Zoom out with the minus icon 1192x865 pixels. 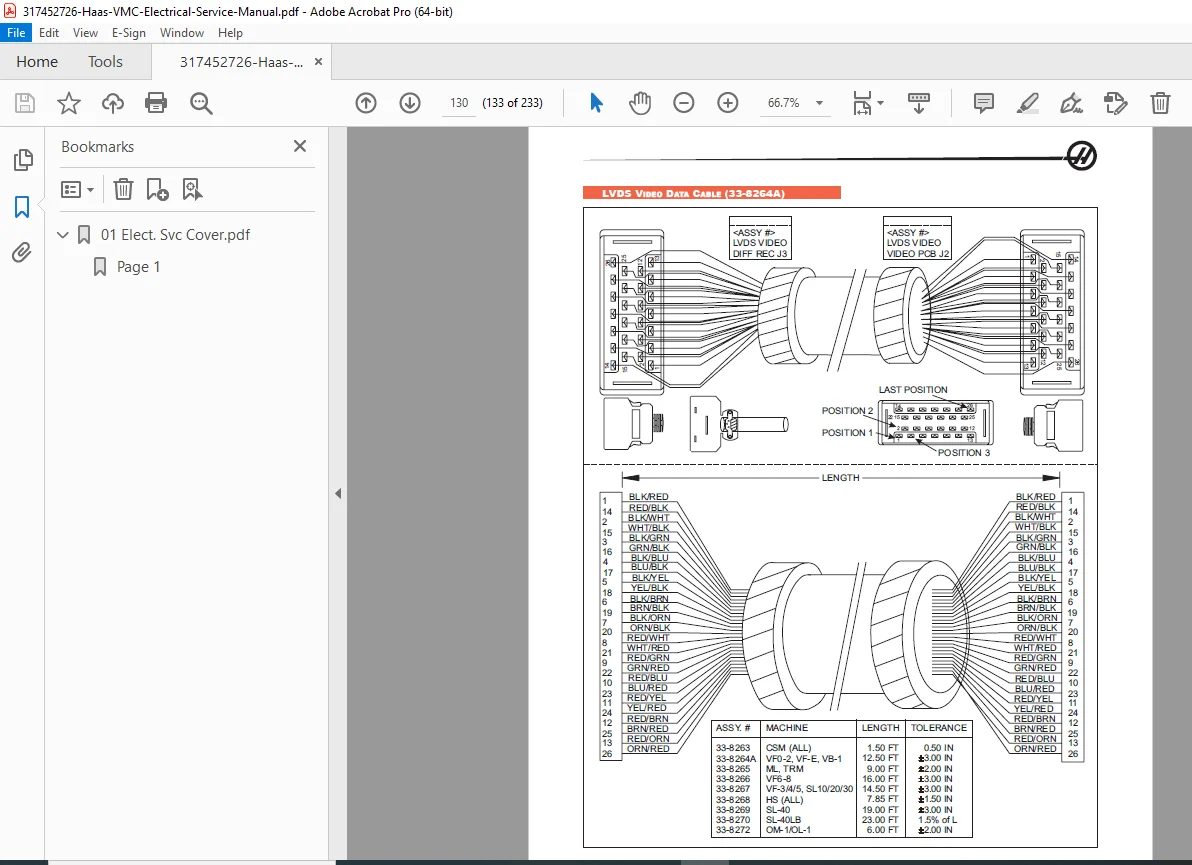(x=683, y=103)
